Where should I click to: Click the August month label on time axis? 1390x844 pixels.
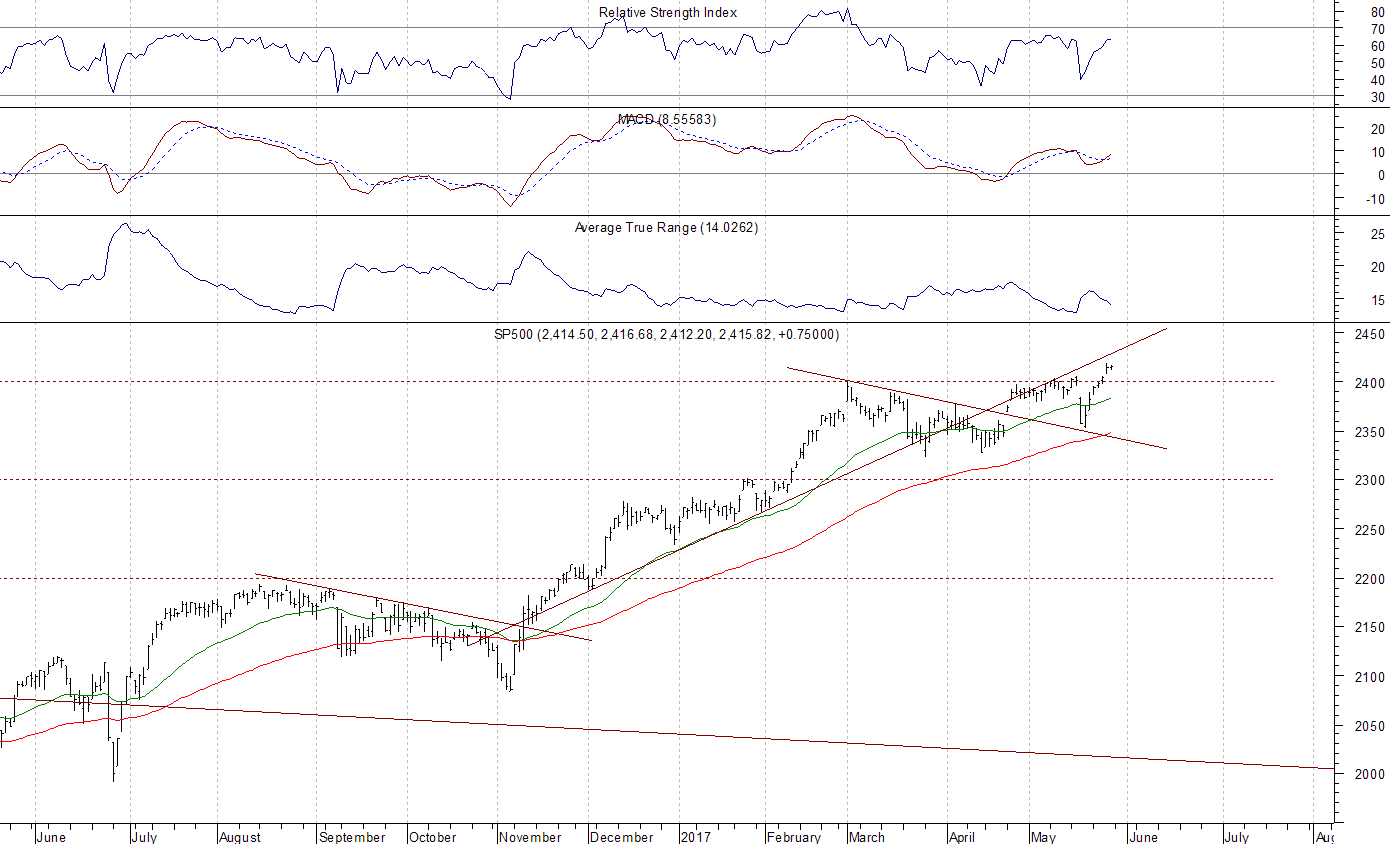[238, 837]
